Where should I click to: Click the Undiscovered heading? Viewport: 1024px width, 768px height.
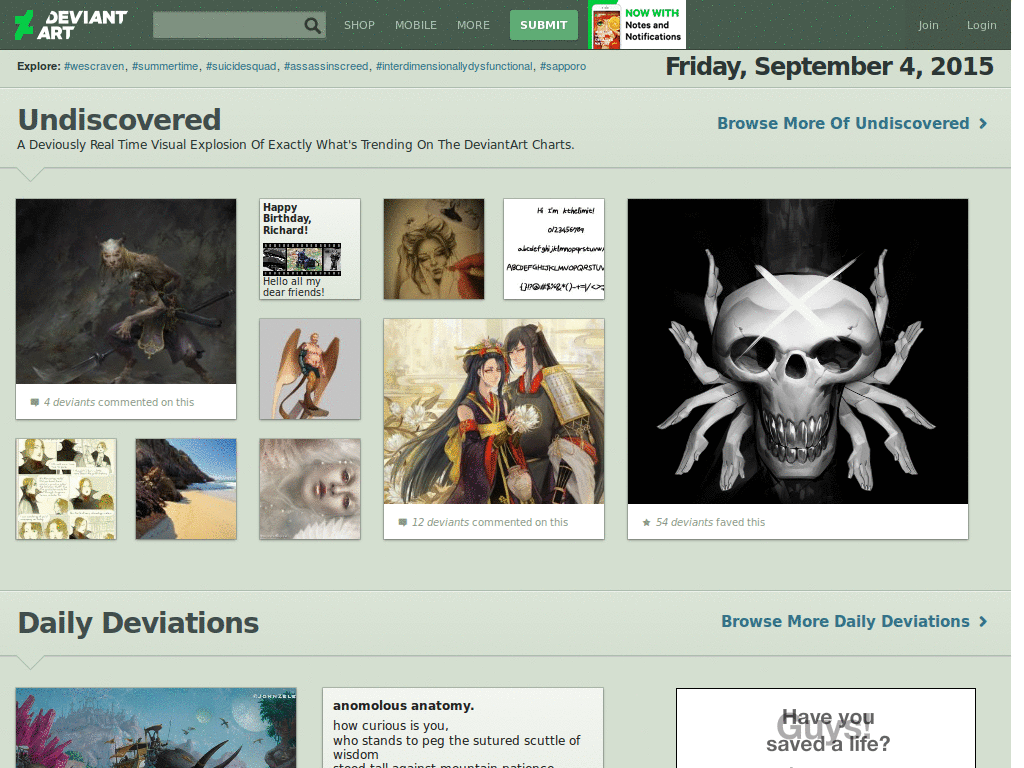pos(120,120)
